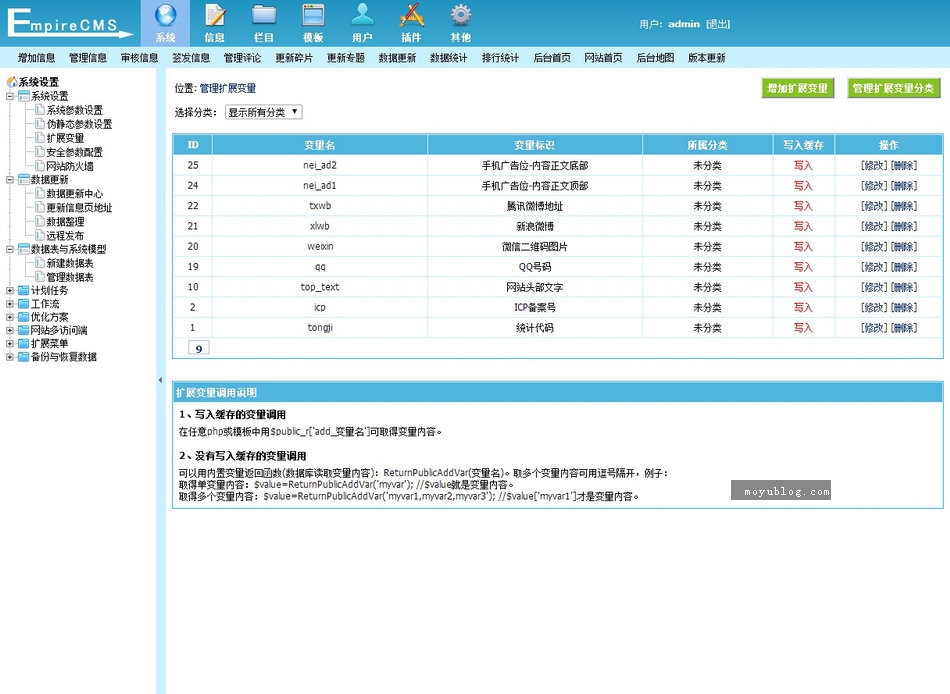Collapse the 数据表与系统模型 tree folder
Image resolution: width=950 pixels, height=694 pixels.
tap(10, 249)
